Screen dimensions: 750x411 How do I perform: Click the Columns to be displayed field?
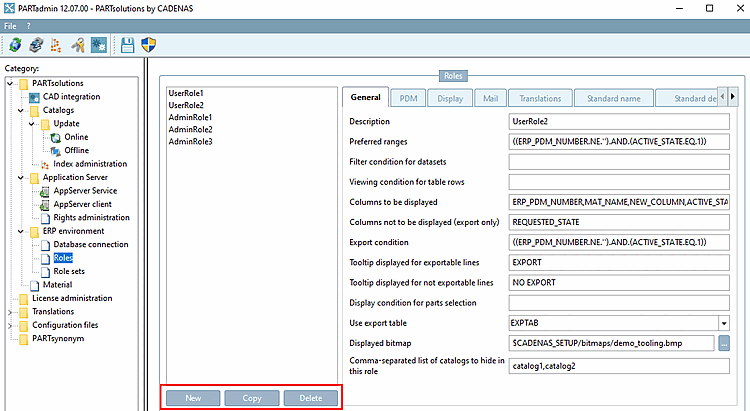(x=619, y=202)
